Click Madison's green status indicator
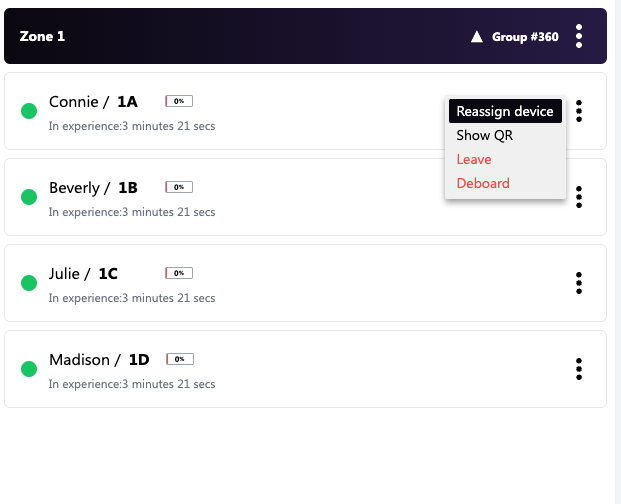 (29, 369)
